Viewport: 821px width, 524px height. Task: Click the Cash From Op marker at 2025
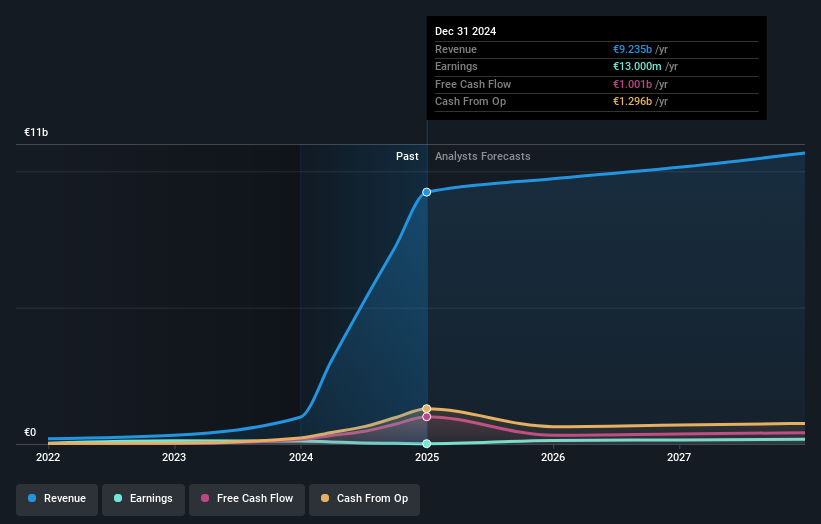tap(427, 408)
